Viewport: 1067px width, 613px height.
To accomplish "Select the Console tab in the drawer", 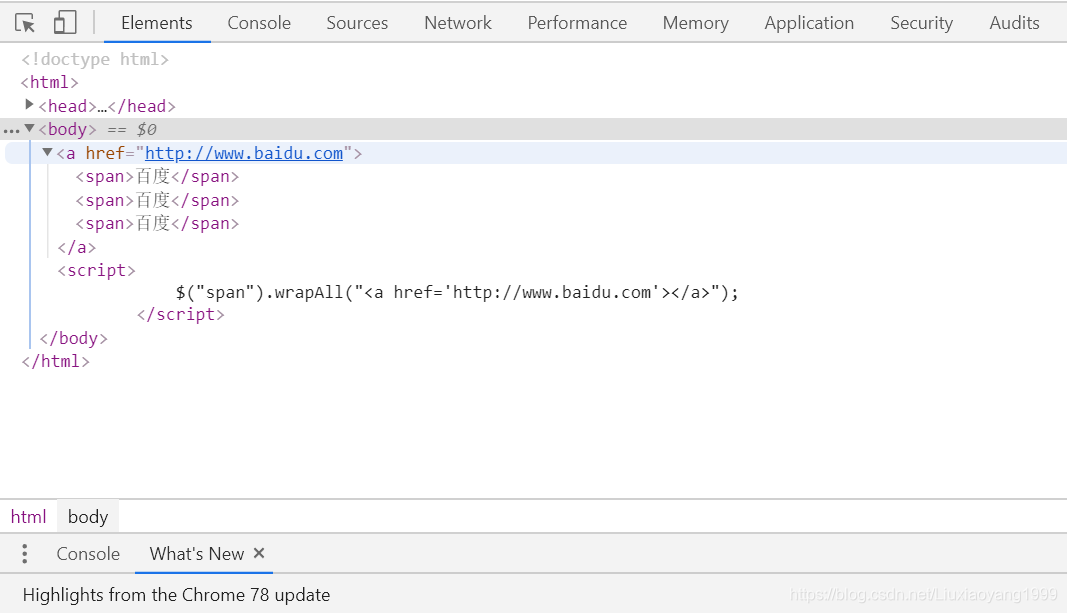I will (88, 554).
